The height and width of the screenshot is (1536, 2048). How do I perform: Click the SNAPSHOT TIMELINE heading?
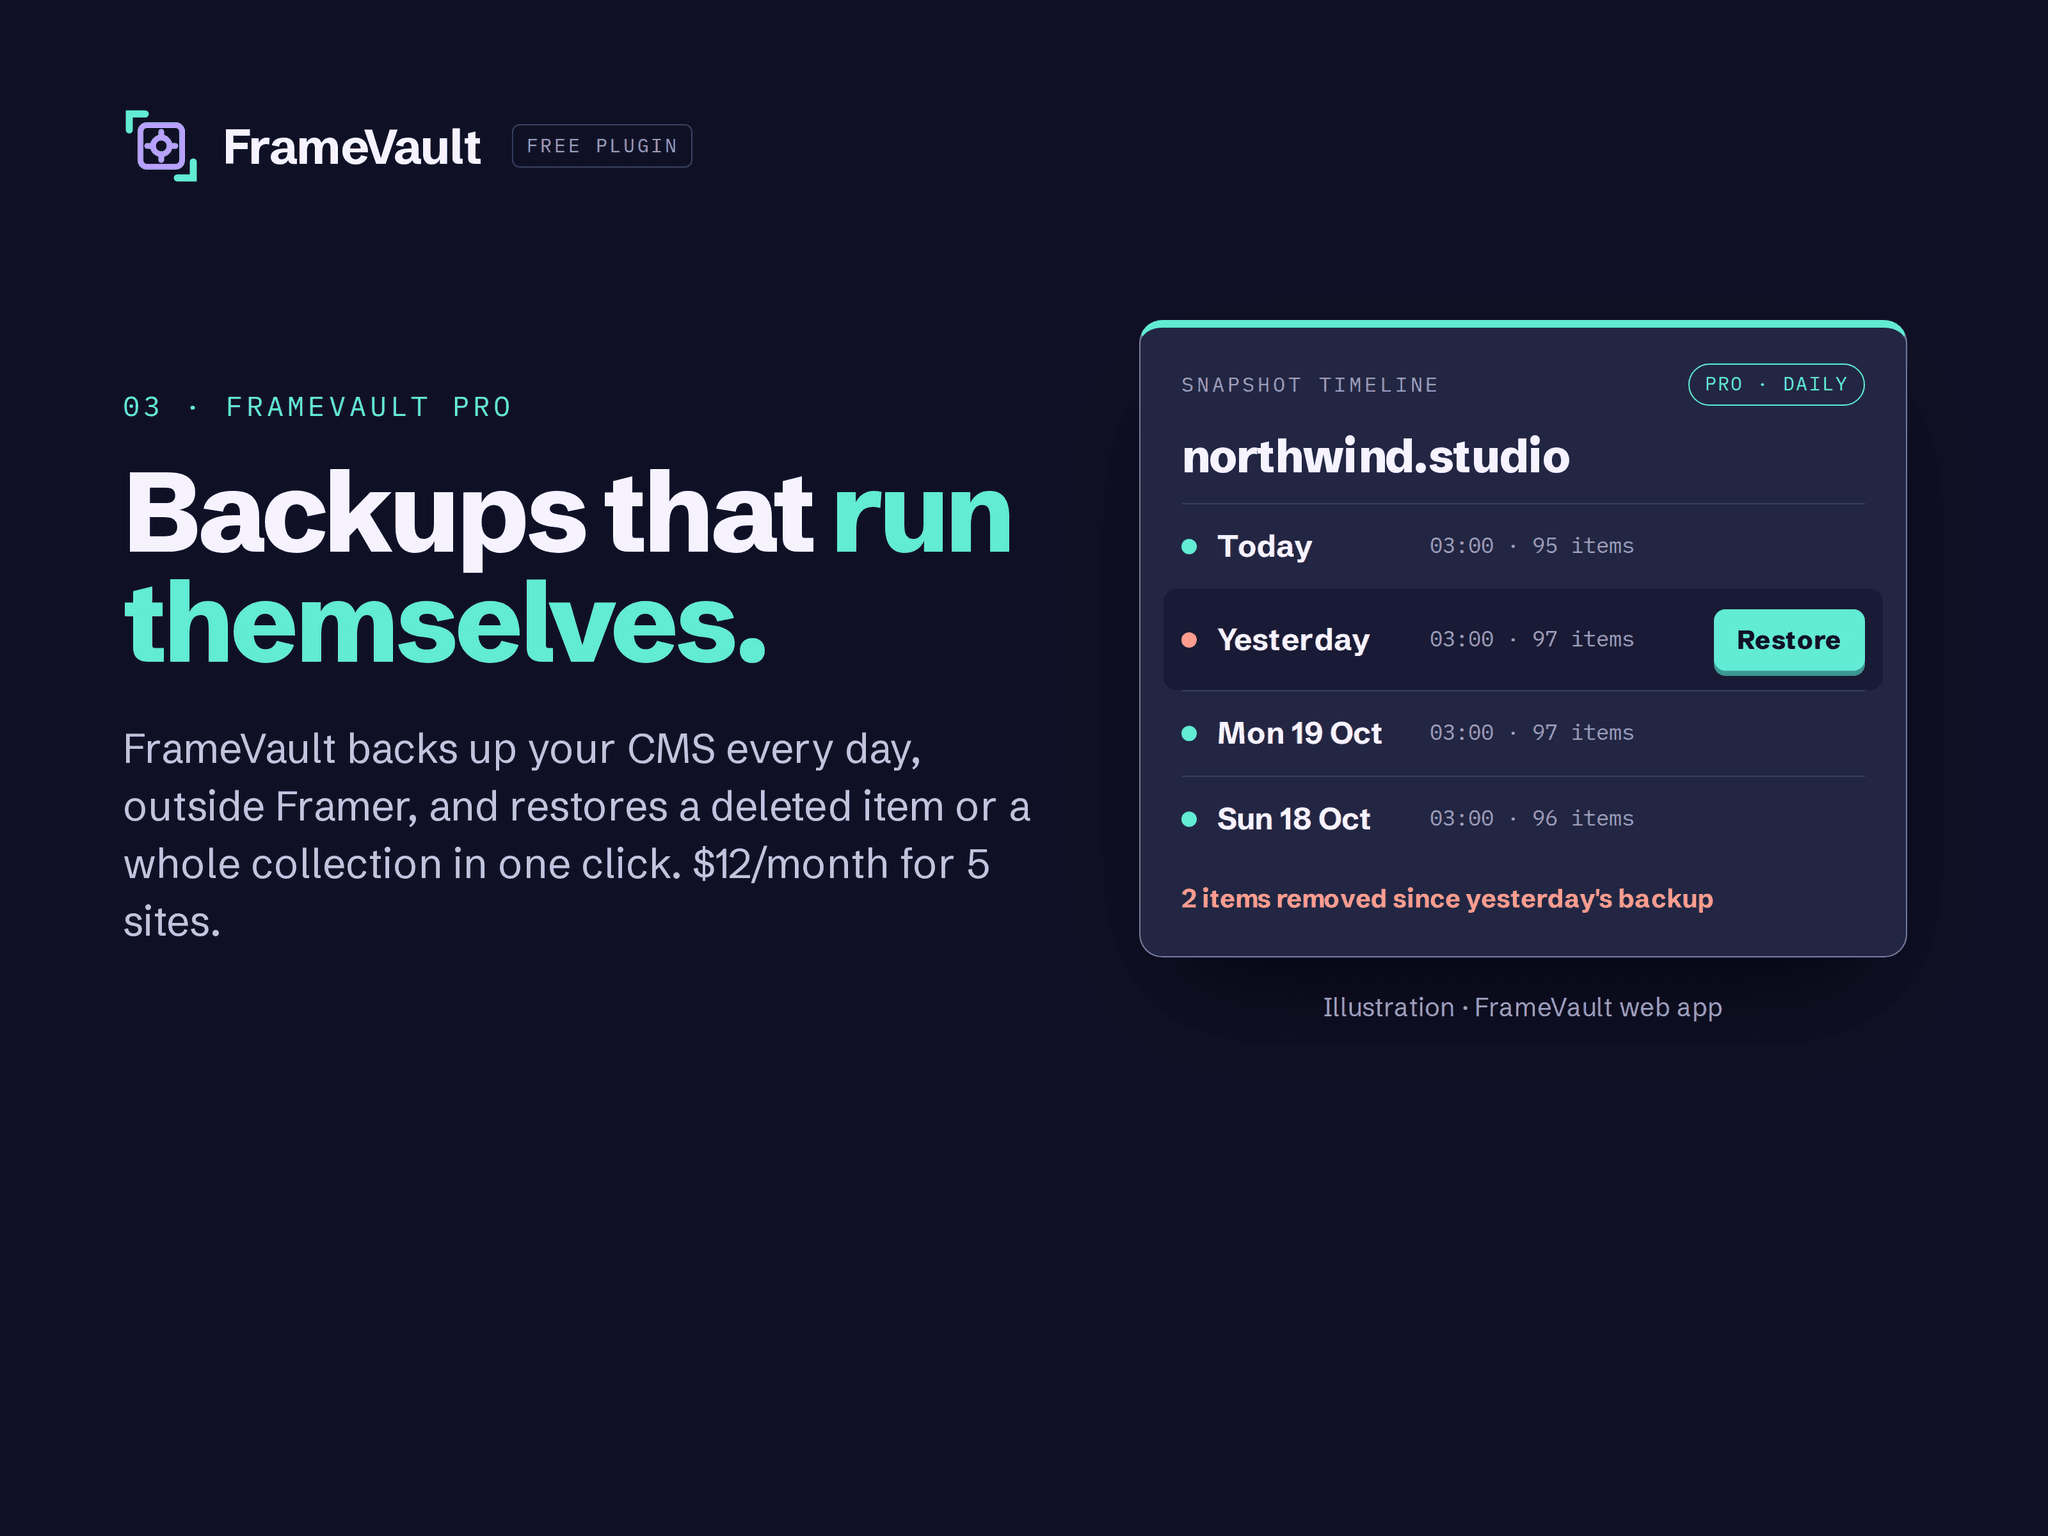pyautogui.click(x=1310, y=385)
